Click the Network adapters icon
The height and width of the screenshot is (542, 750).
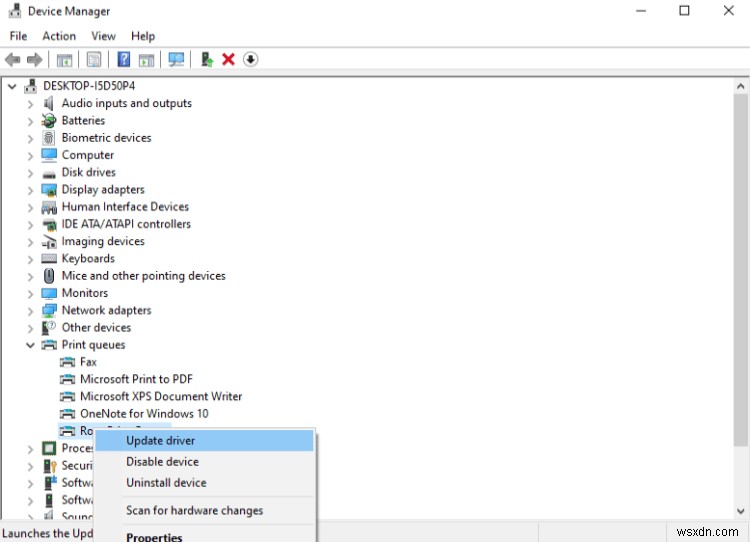(49, 311)
